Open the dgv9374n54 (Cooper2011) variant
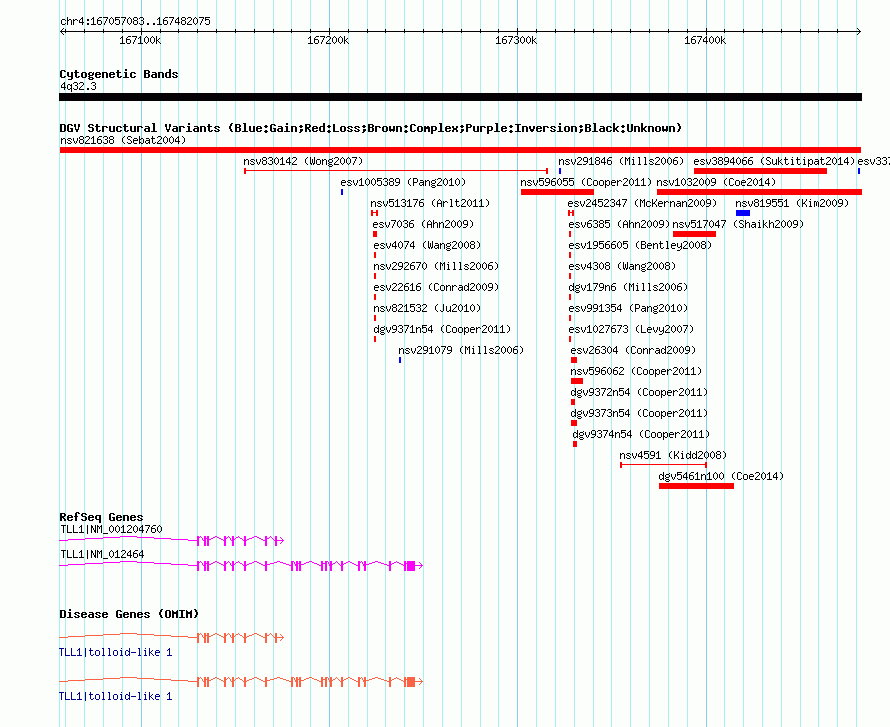Viewport: 890px width, 727px height. (641, 434)
